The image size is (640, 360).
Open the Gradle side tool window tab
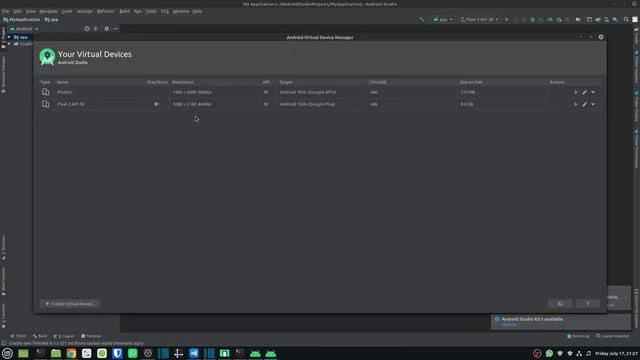pos(636,37)
